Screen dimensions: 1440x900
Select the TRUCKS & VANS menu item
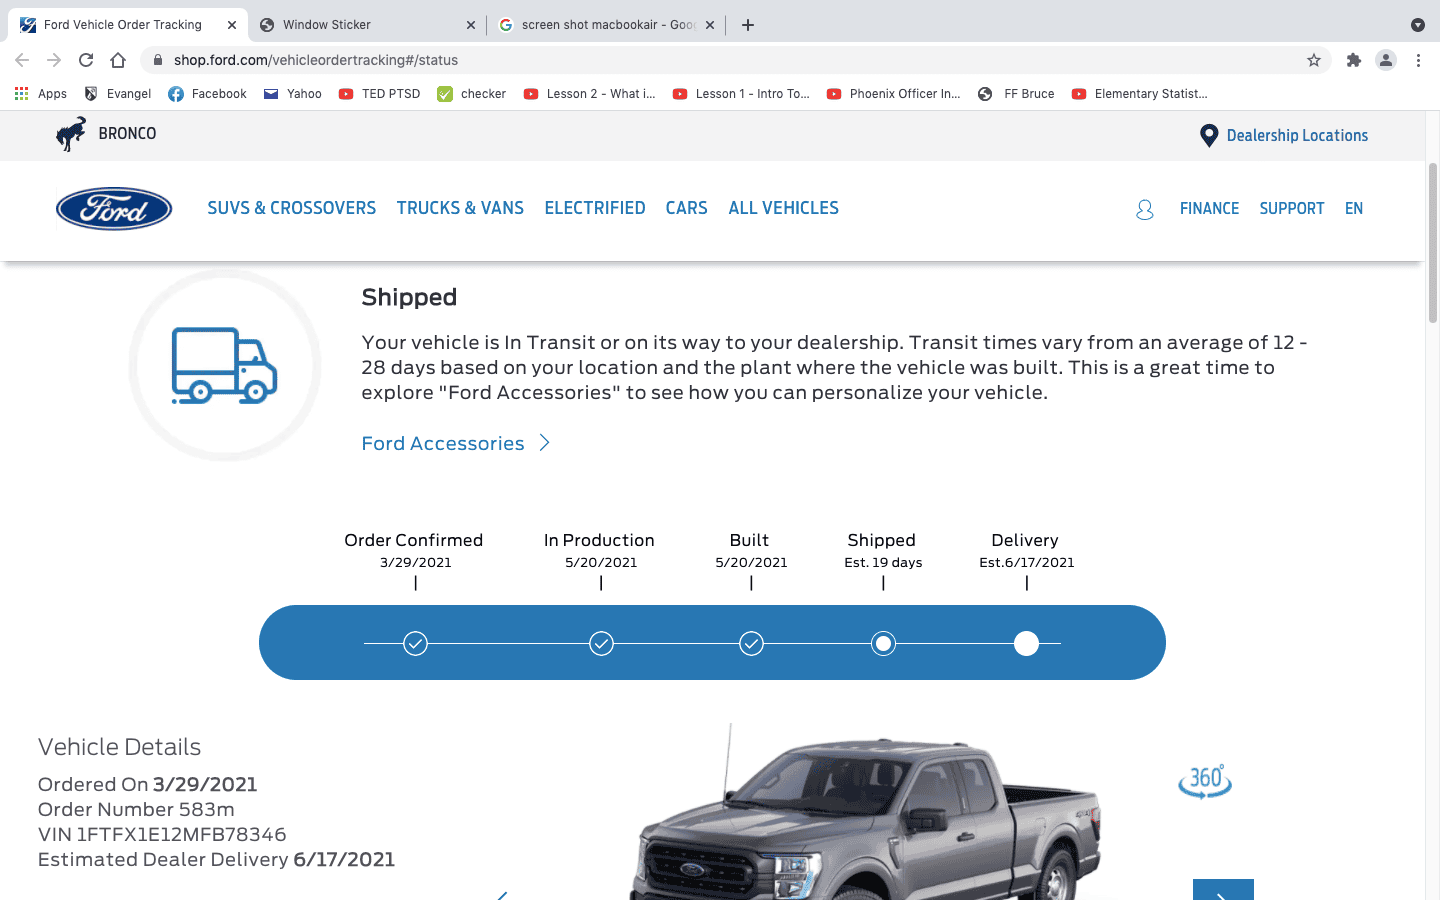pos(460,208)
